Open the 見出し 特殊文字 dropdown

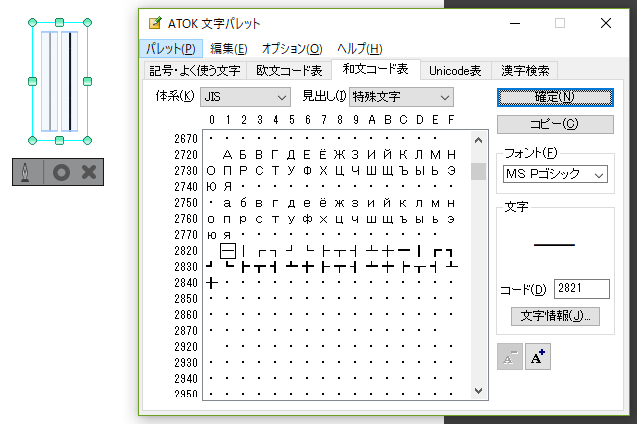(x=400, y=97)
